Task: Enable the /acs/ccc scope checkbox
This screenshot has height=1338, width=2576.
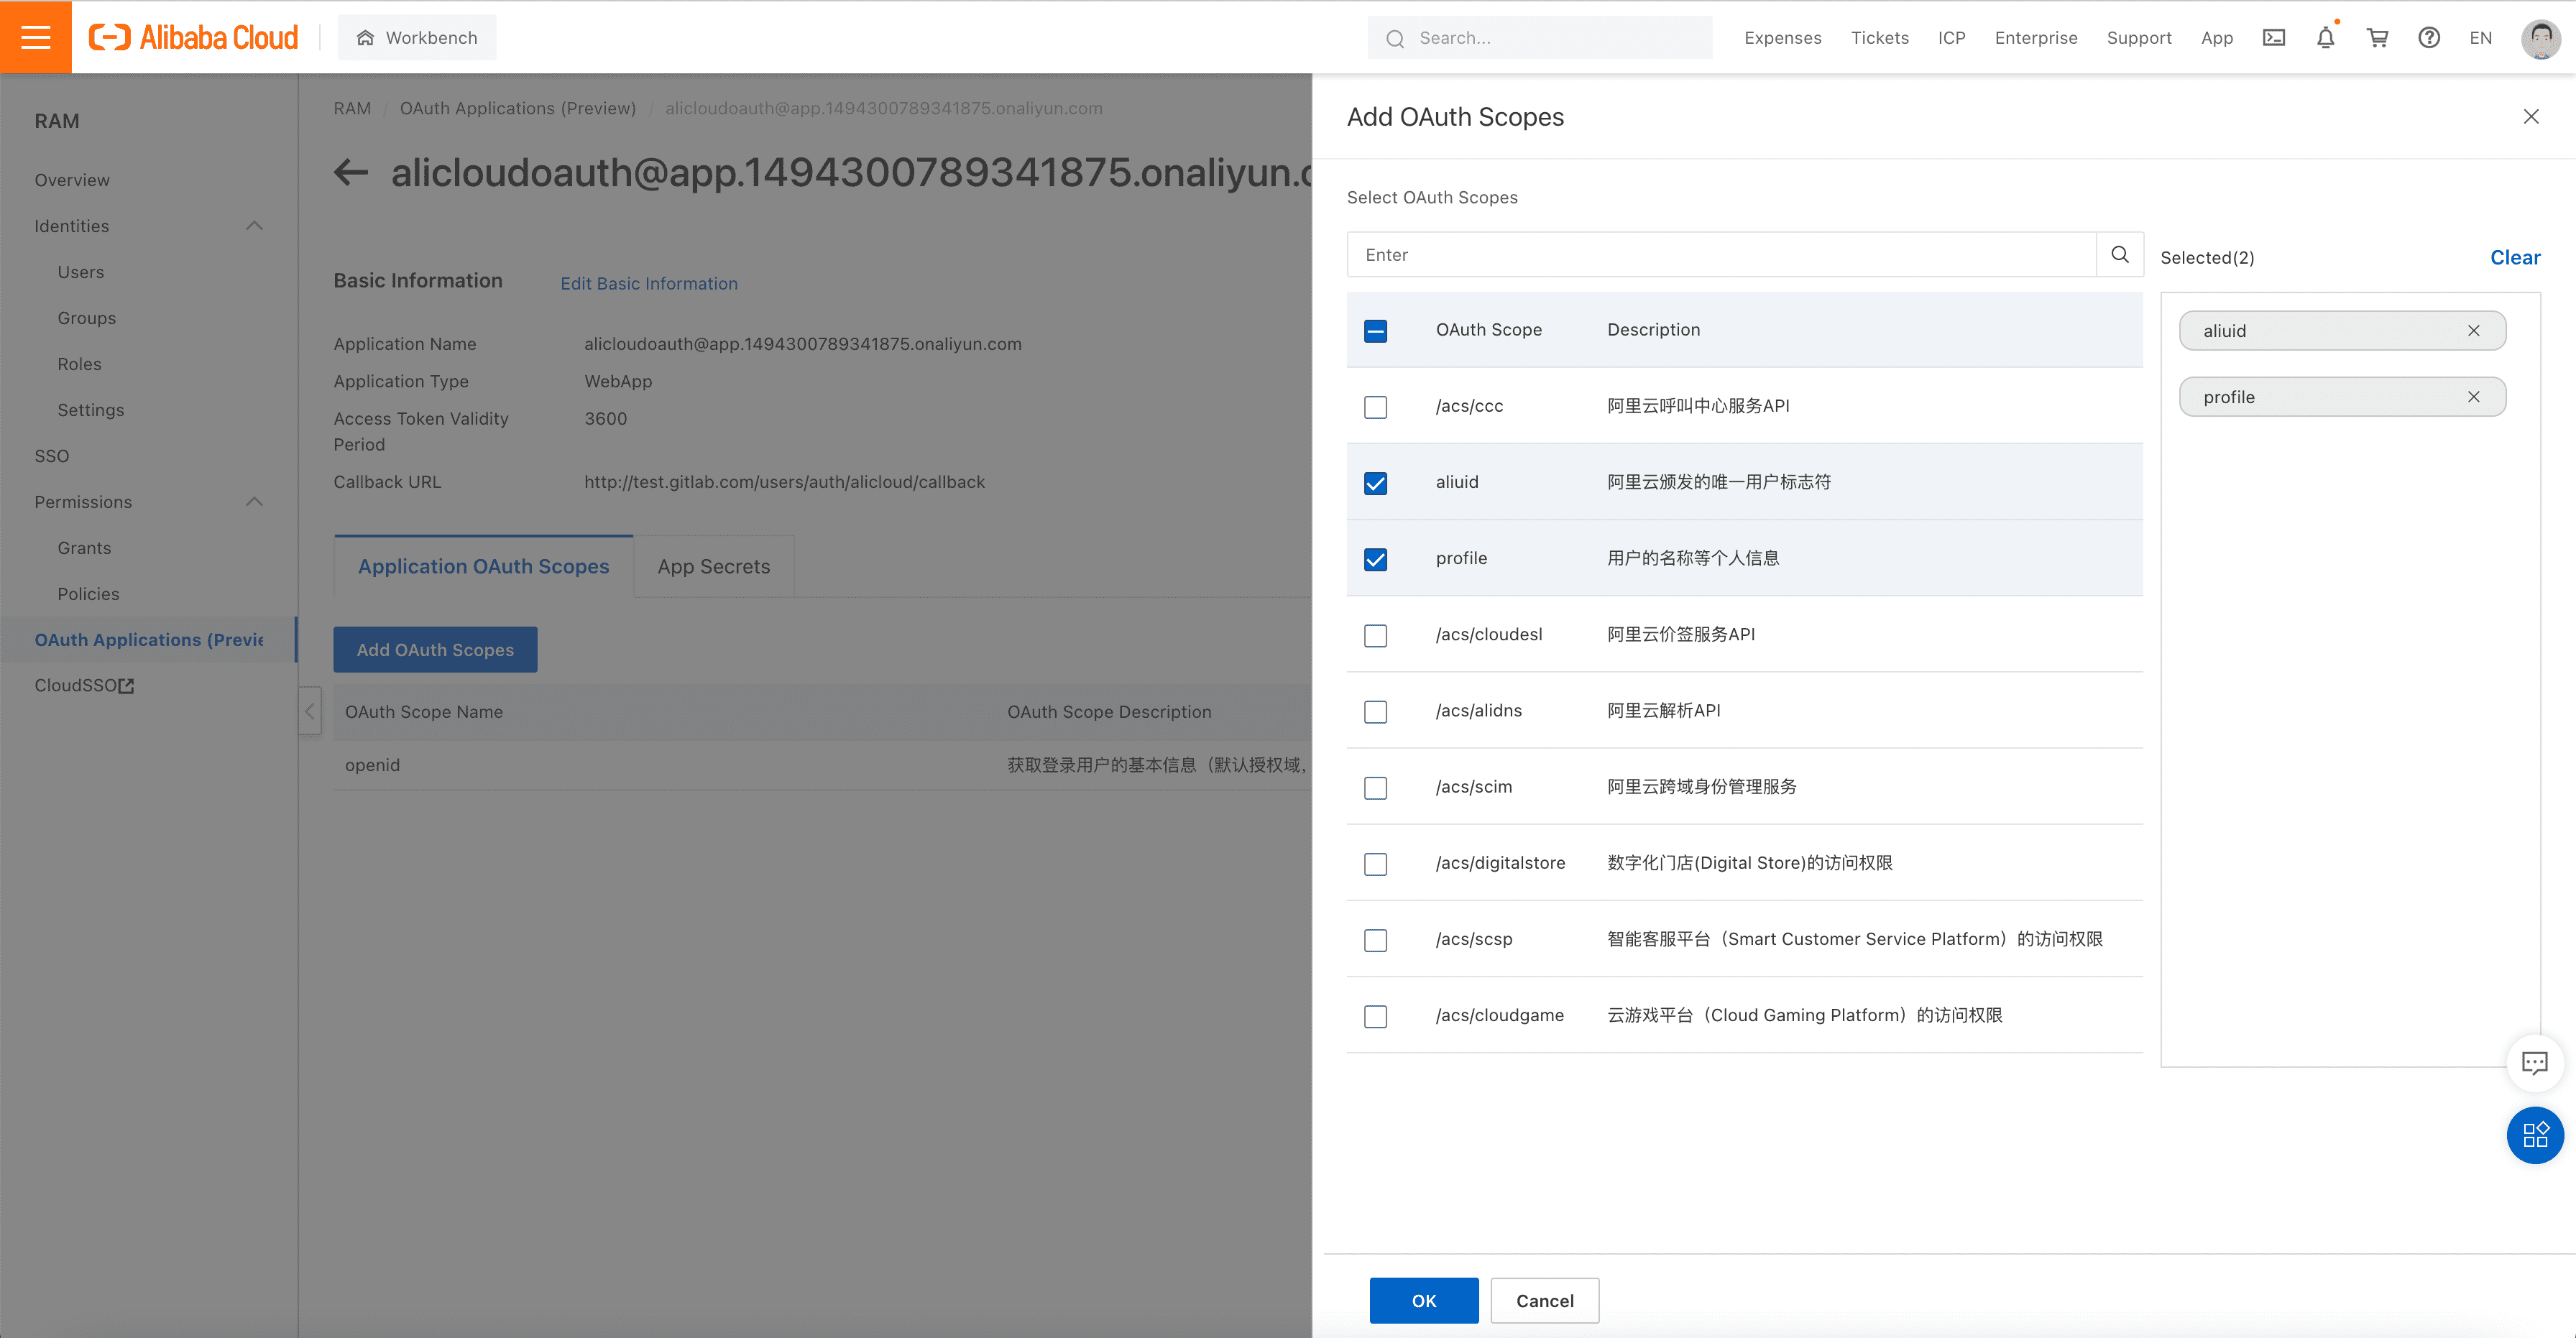Action: (x=1376, y=405)
